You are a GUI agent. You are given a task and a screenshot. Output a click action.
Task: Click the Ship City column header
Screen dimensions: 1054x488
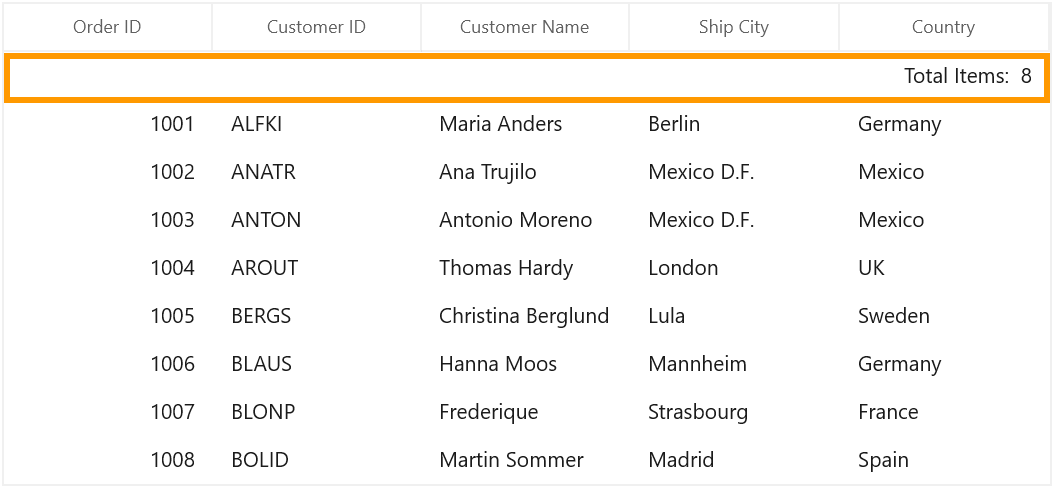pyautogui.click(x=734, y=27)
